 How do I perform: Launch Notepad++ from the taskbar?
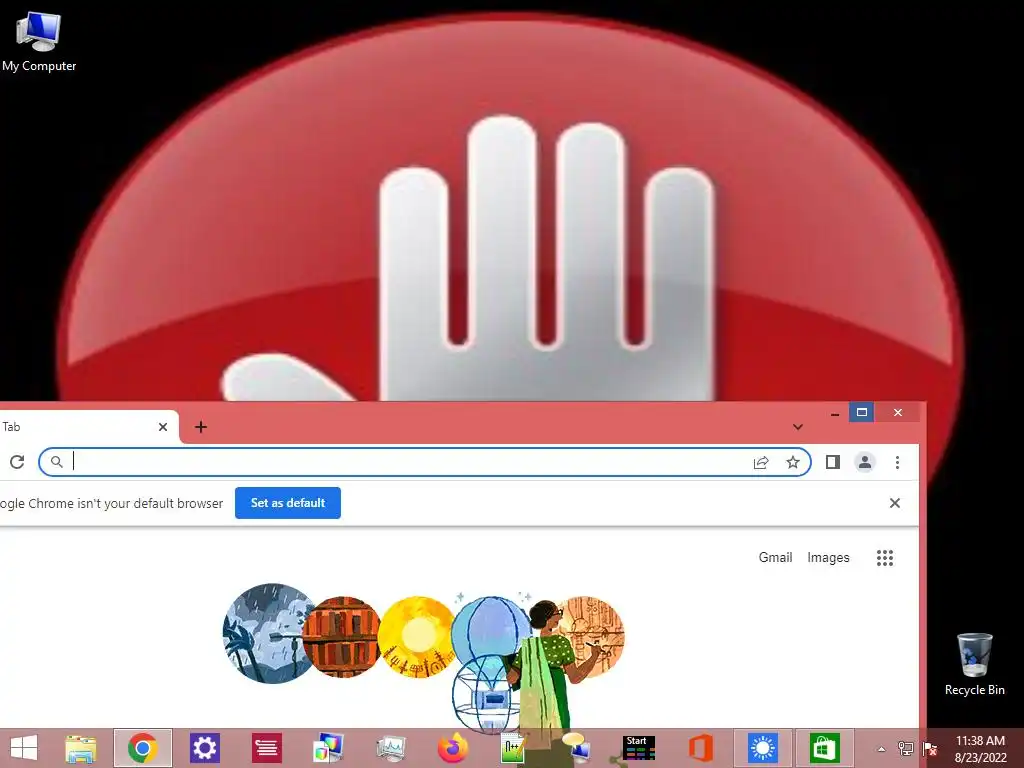(x=513, y=748)
